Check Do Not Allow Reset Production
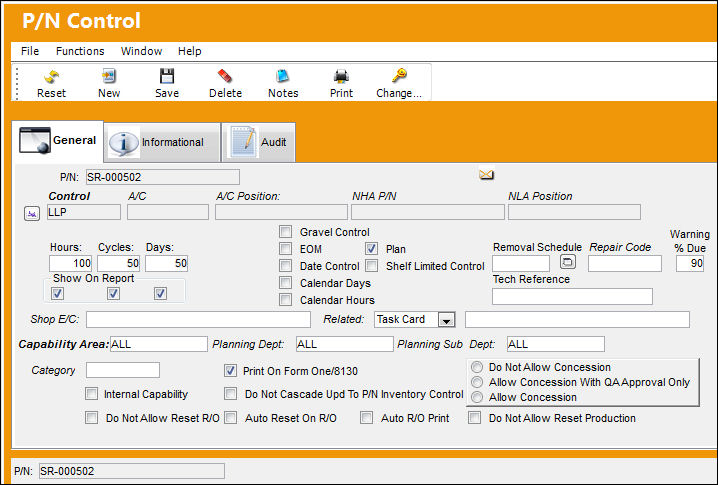 (474, 418)
